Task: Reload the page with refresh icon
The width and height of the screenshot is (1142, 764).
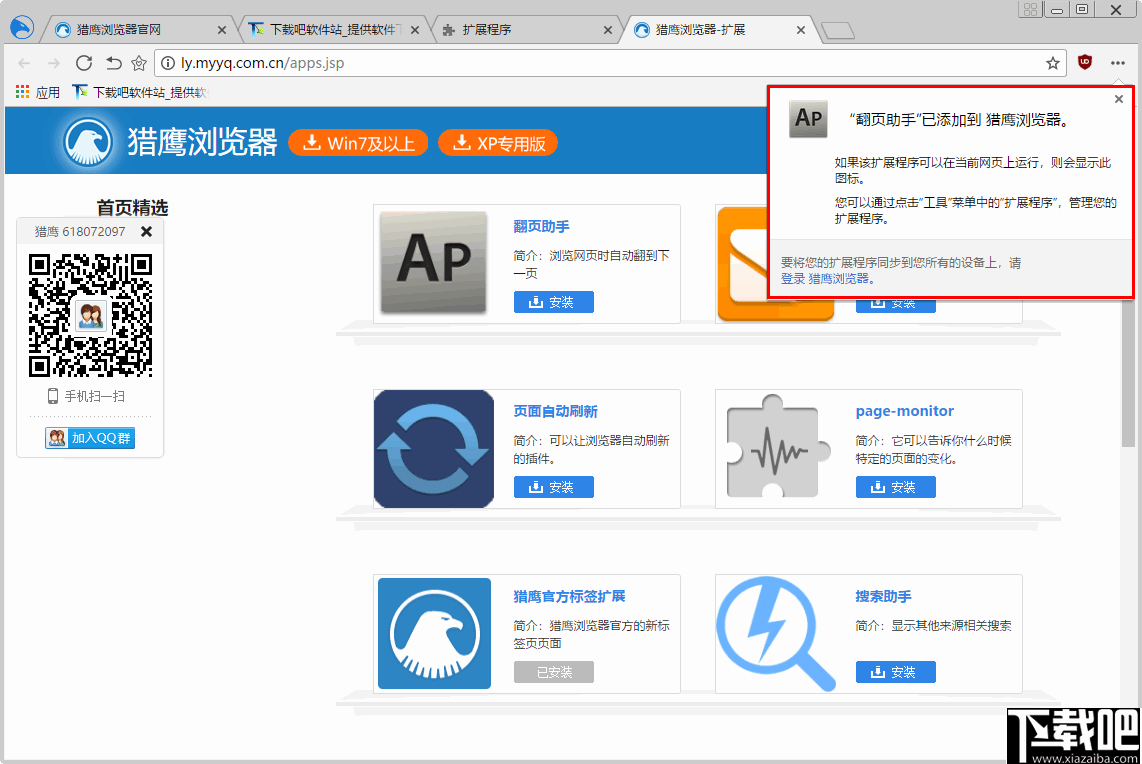Action: point(84,63)
